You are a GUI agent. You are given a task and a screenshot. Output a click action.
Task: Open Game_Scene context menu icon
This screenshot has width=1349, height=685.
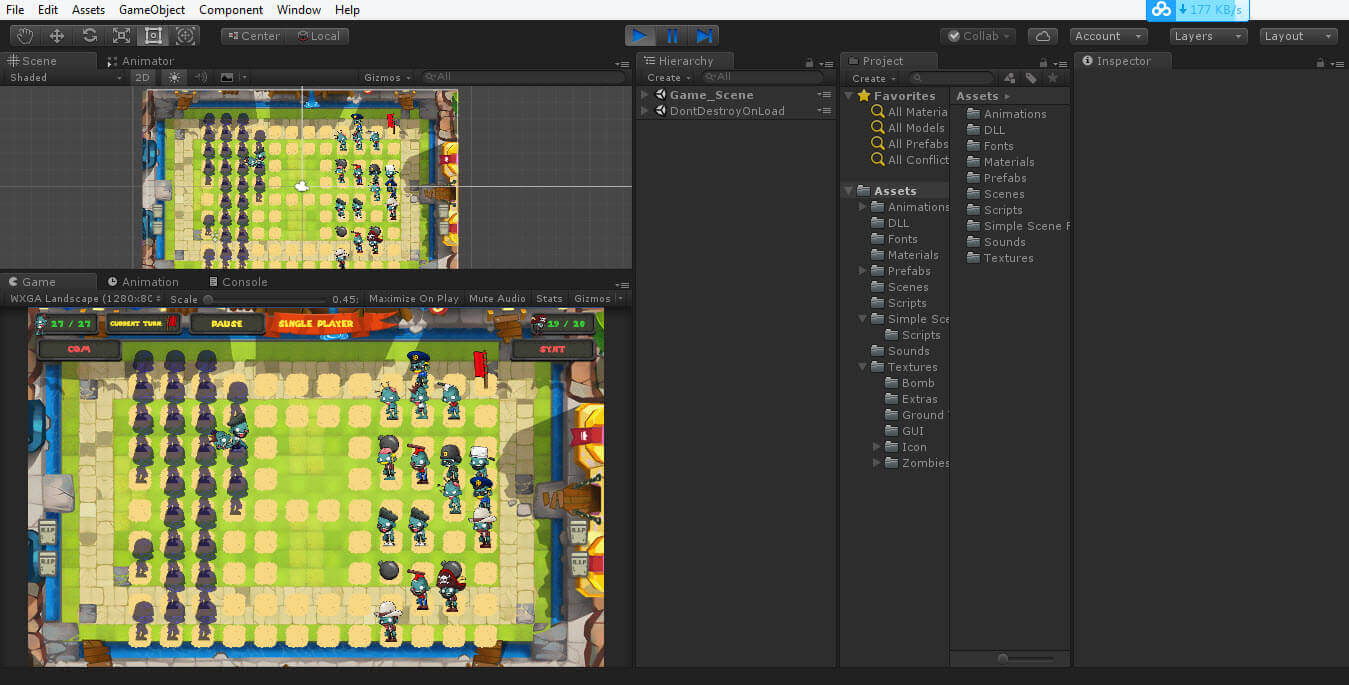pyautogui.click(x=824, y=95)
